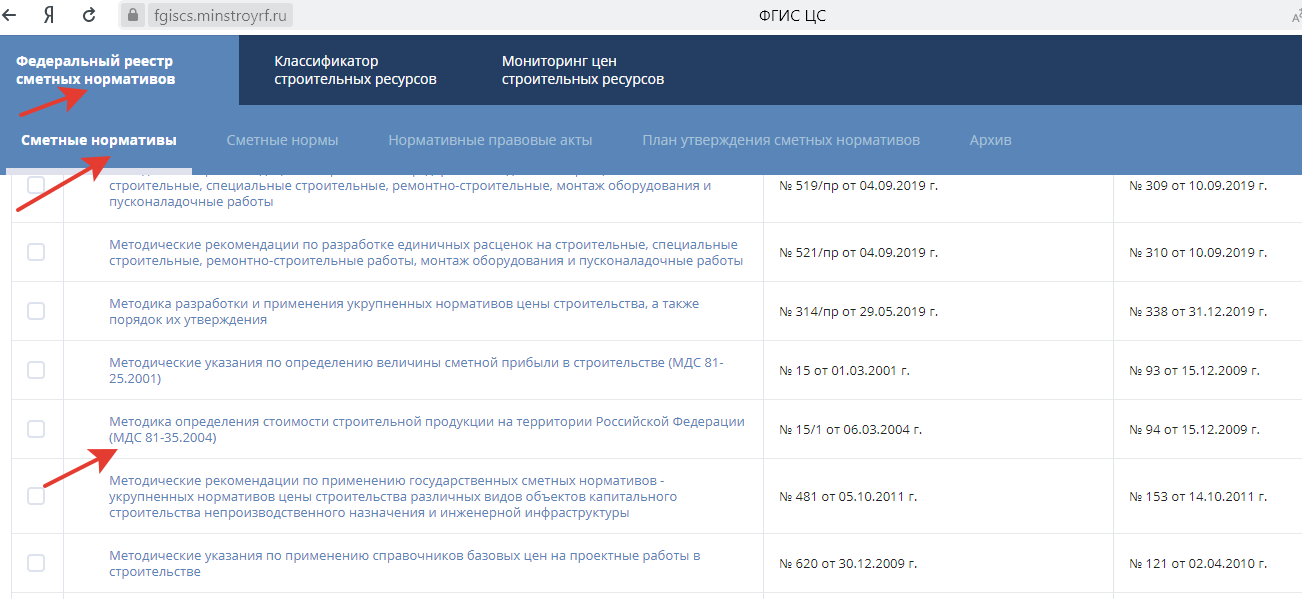Open Методика определения стоимости строительной продукции link
The width and height of the screenshot is (1302, 599).
(x=427, y=429)
